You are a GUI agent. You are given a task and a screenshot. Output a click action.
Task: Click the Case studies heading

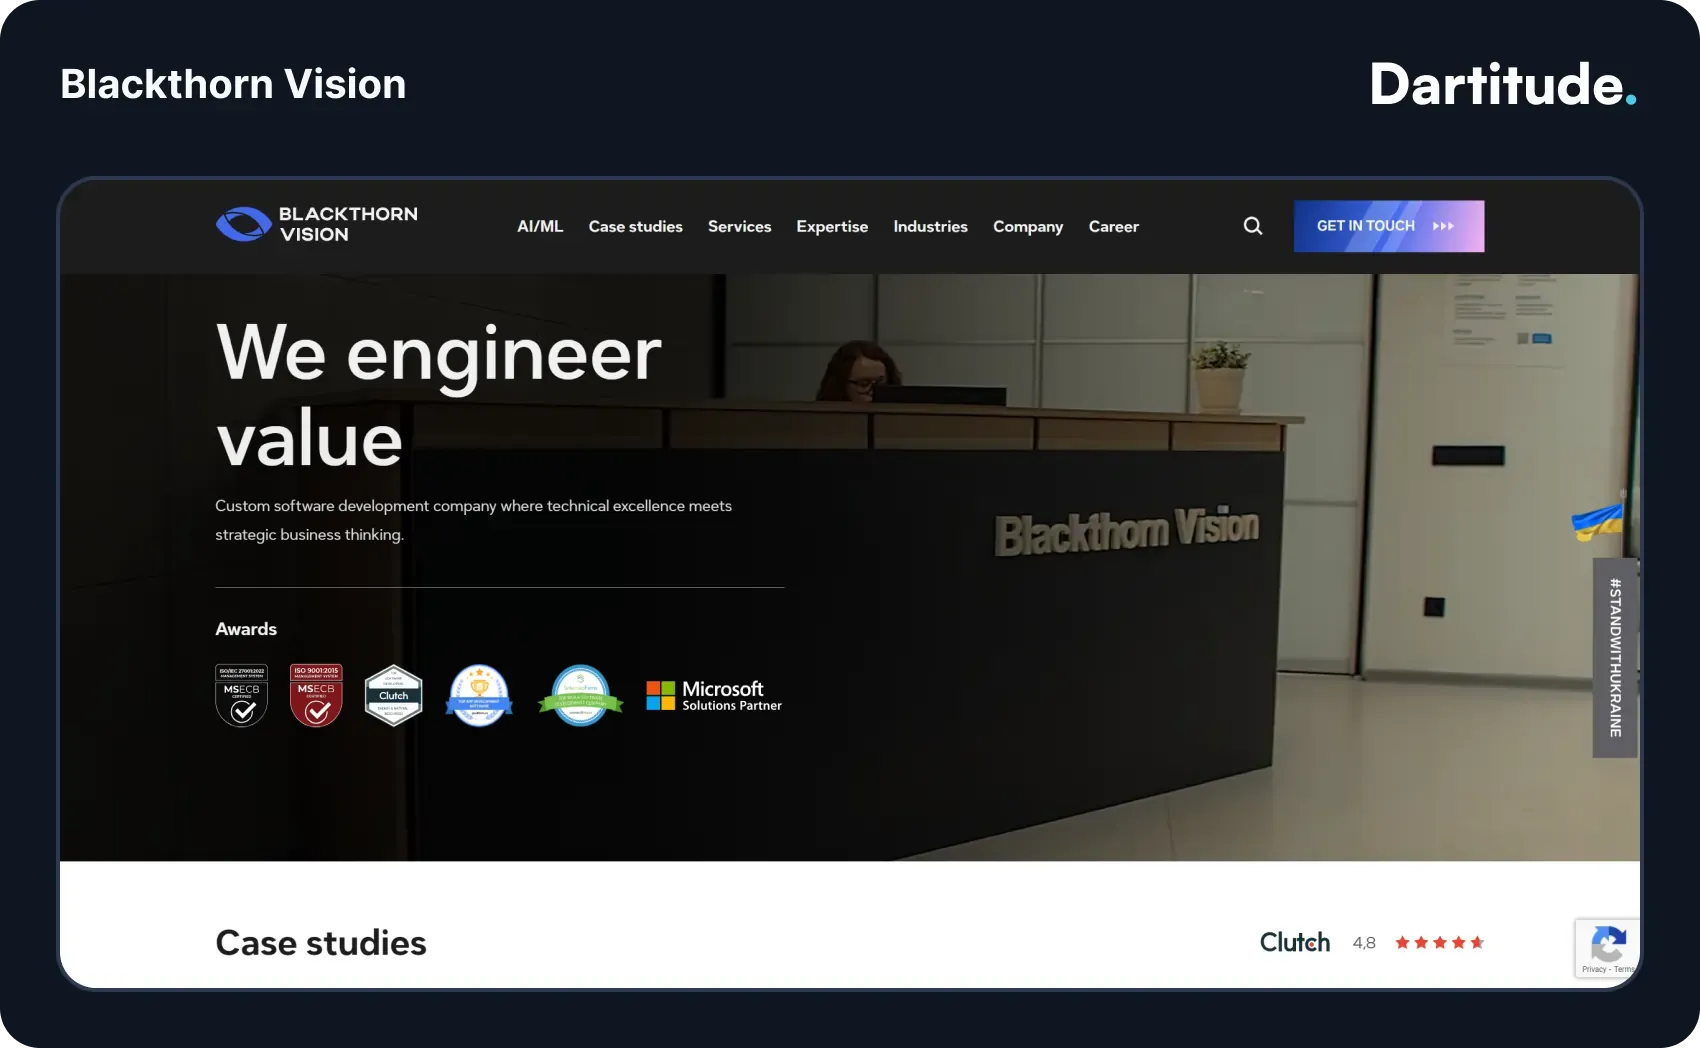[321, 943]
